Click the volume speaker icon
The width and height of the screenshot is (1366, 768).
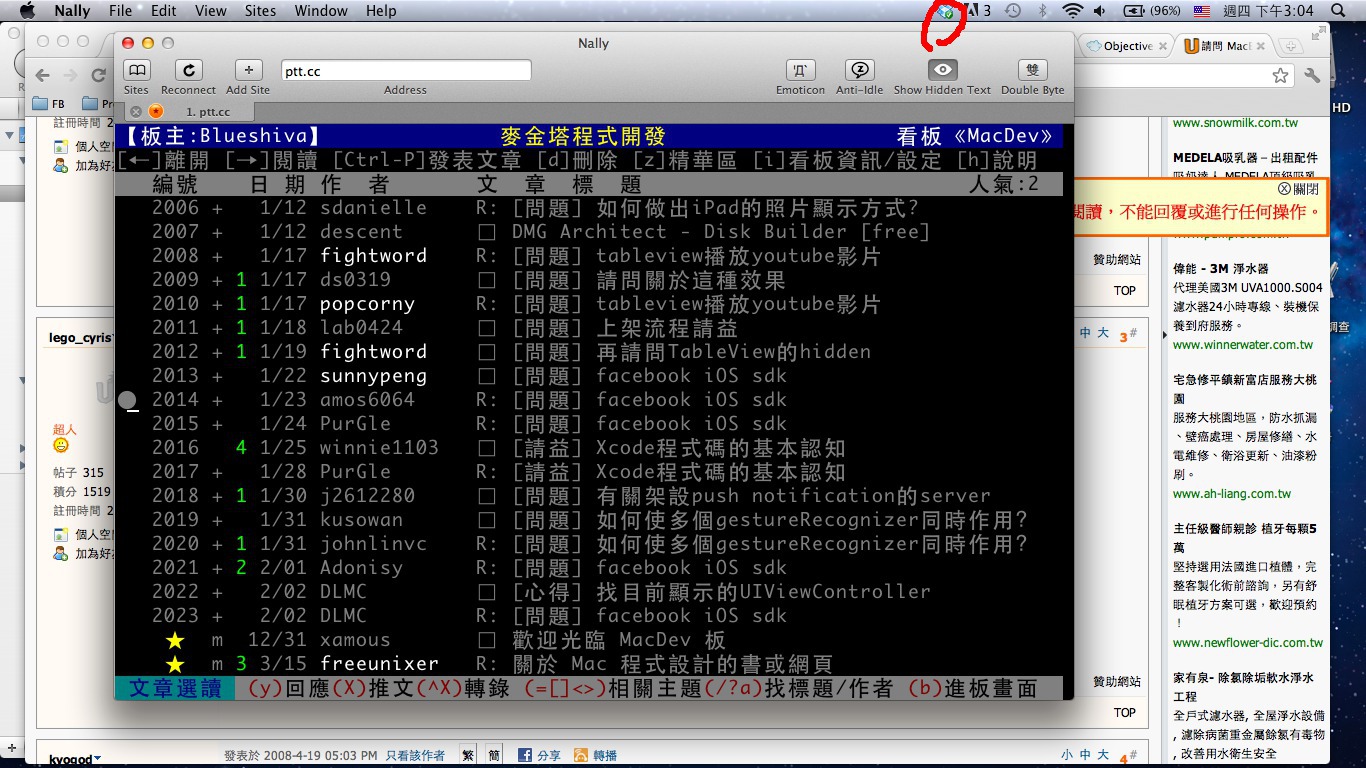click(1100, 11)
